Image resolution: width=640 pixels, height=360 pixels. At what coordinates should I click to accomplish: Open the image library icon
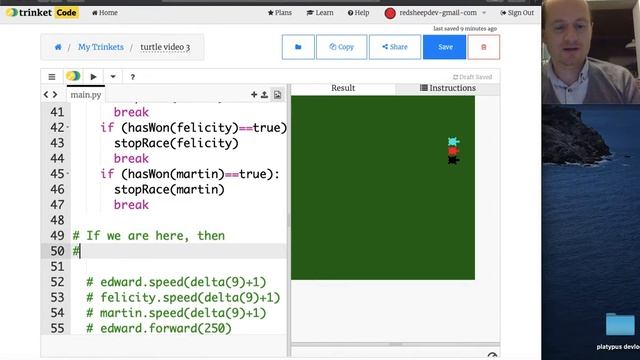[278, 95]
